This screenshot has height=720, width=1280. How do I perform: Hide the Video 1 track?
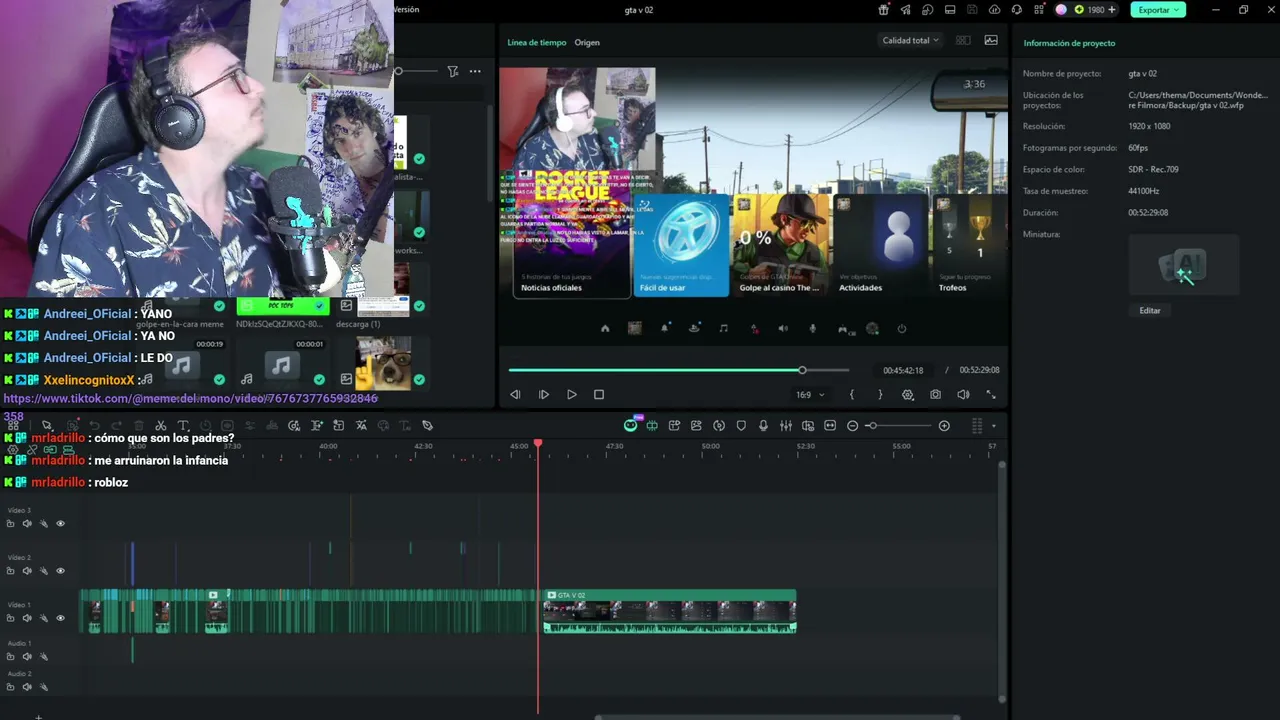coord(60,618)
